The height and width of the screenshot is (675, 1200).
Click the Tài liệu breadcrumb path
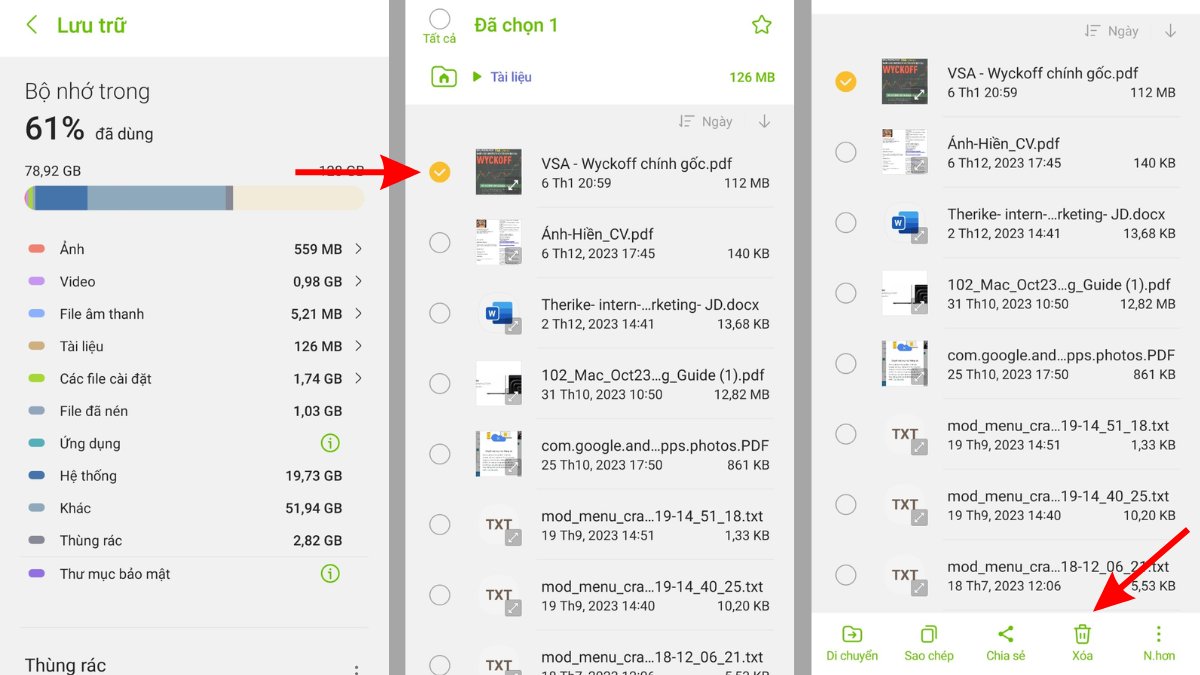pyautogui.click(x=510, y=77)
